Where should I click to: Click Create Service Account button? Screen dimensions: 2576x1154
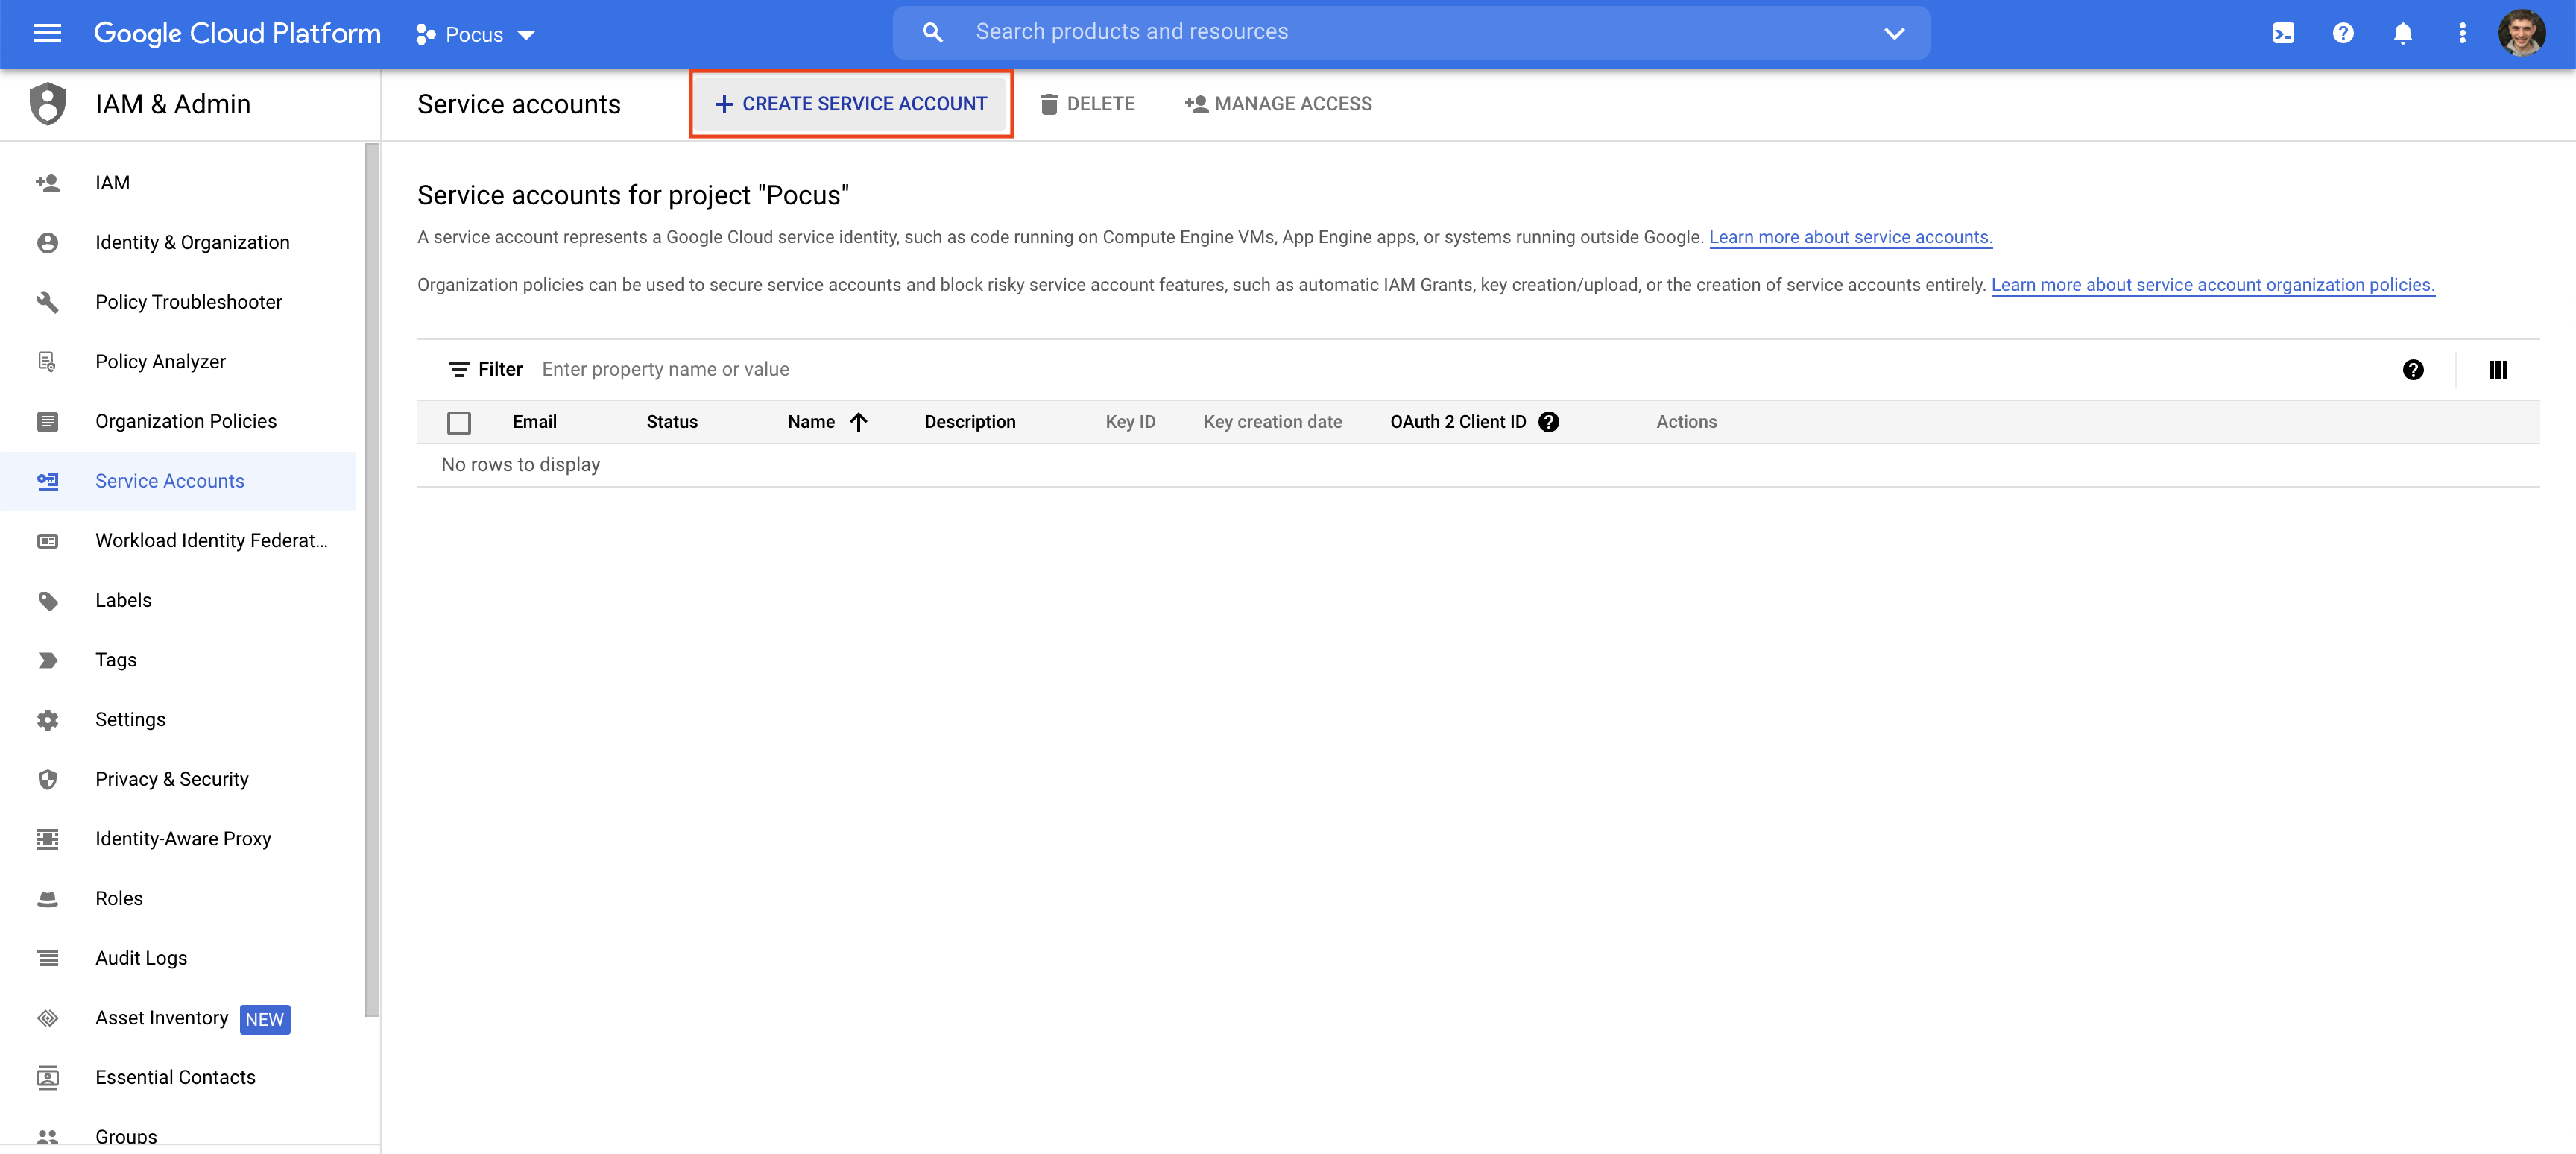tap(851, 104)
